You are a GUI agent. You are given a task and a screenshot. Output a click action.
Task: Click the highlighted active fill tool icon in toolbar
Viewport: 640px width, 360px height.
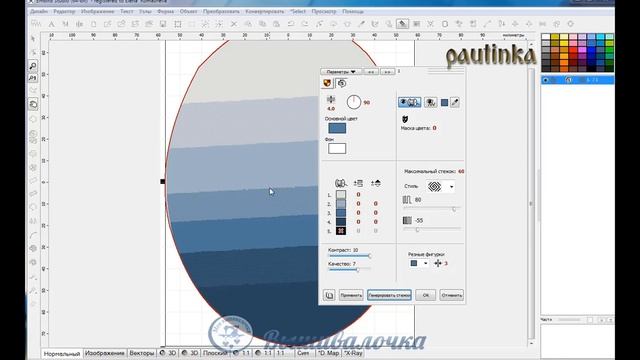pos(402,24)
